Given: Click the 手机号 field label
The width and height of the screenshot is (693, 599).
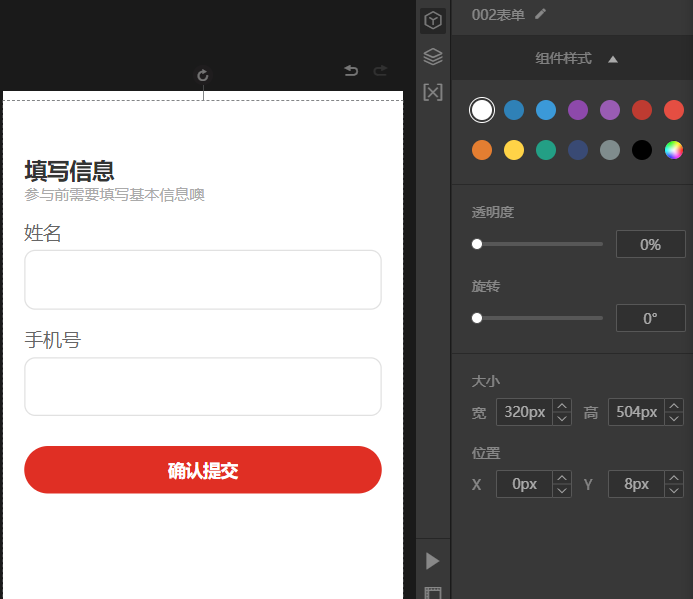Looking at the screenshot, I should point(53,340).
